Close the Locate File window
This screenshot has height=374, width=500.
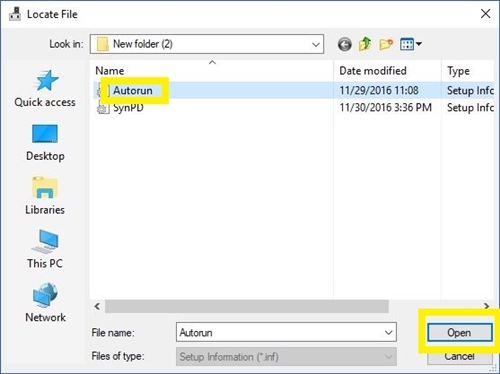485,14
